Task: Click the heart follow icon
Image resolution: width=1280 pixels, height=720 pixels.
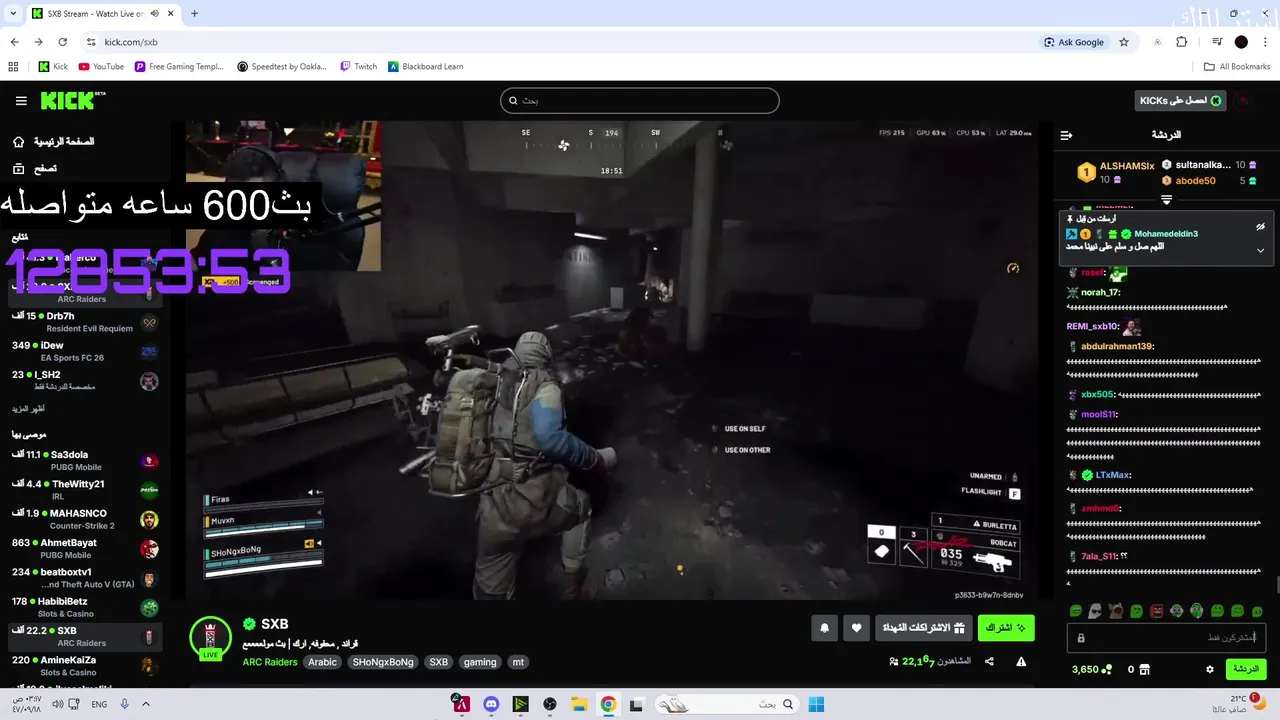Action: point(856,628)
